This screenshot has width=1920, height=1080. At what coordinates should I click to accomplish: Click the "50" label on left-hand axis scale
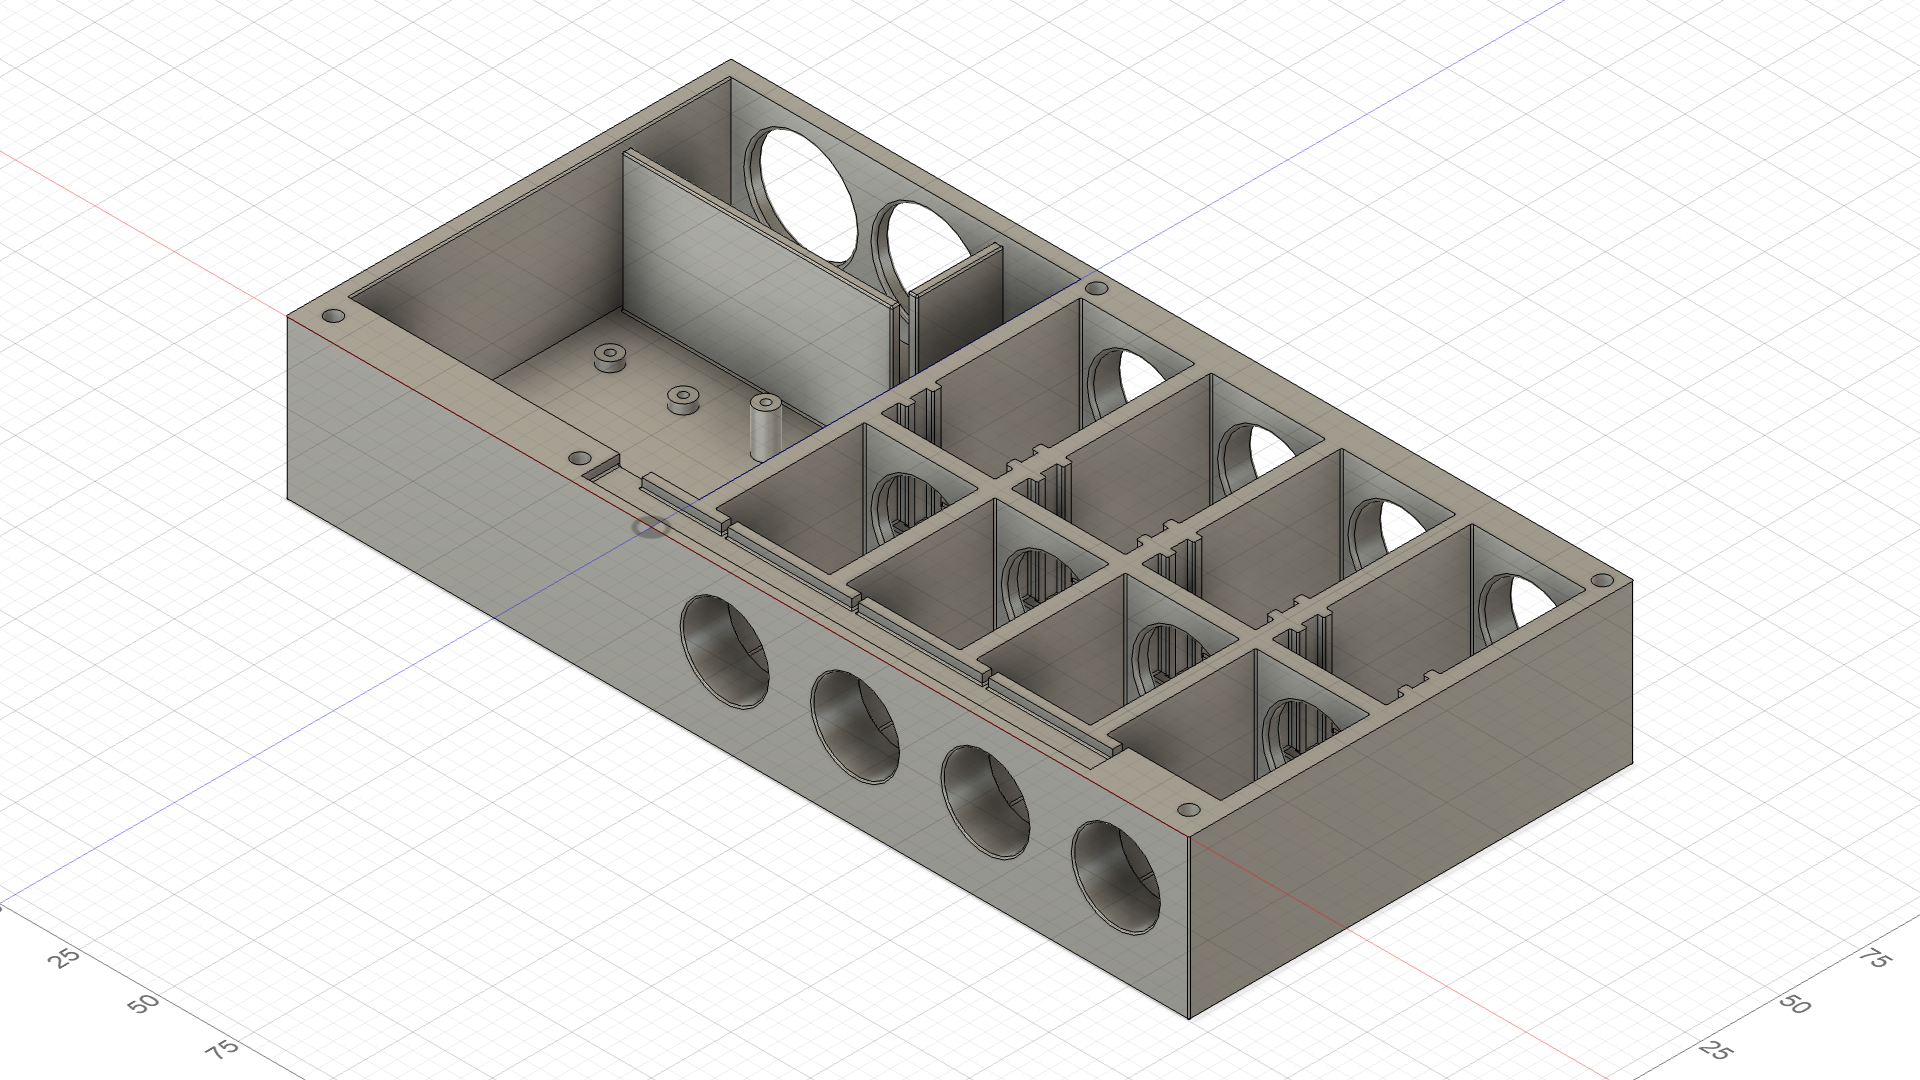[x=143, y=1002]
